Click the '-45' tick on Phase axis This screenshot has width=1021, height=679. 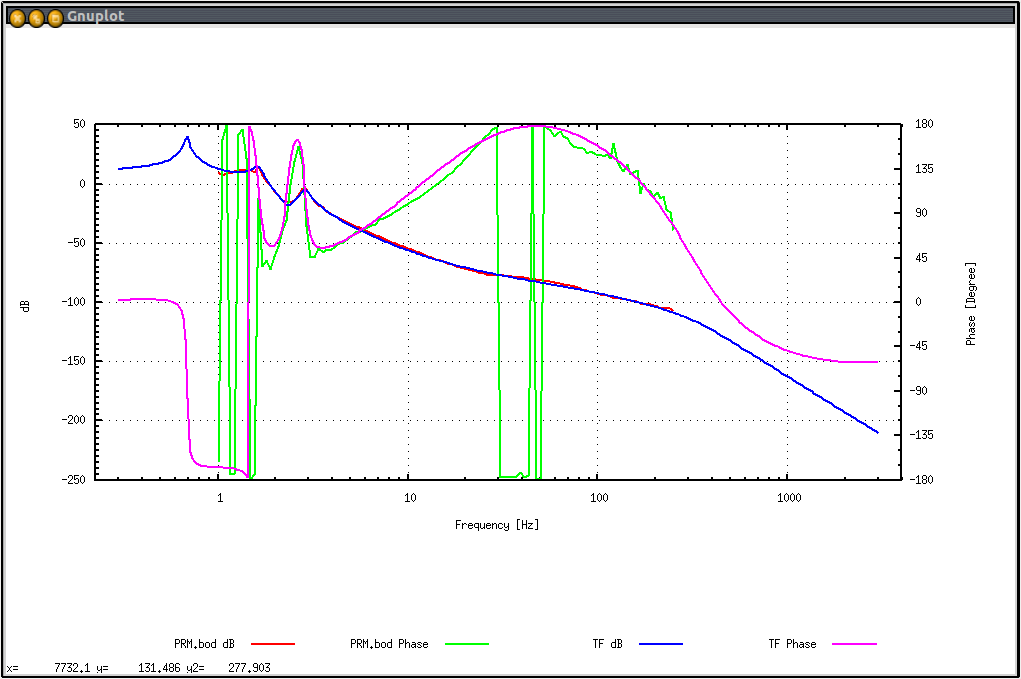(919, 346)
